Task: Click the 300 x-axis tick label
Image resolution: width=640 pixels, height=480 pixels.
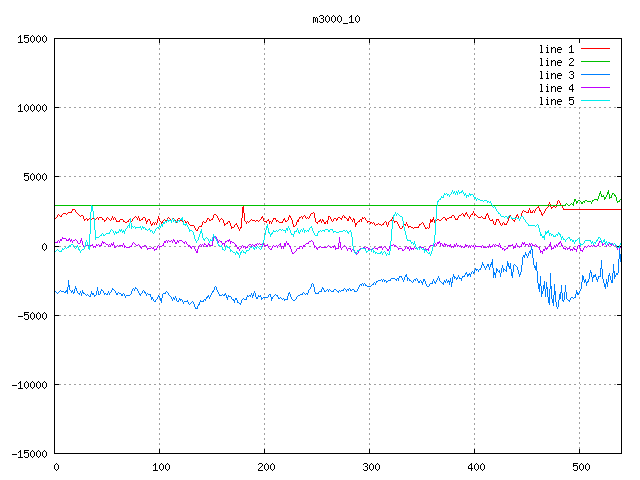Action: (x=369, y=467)
